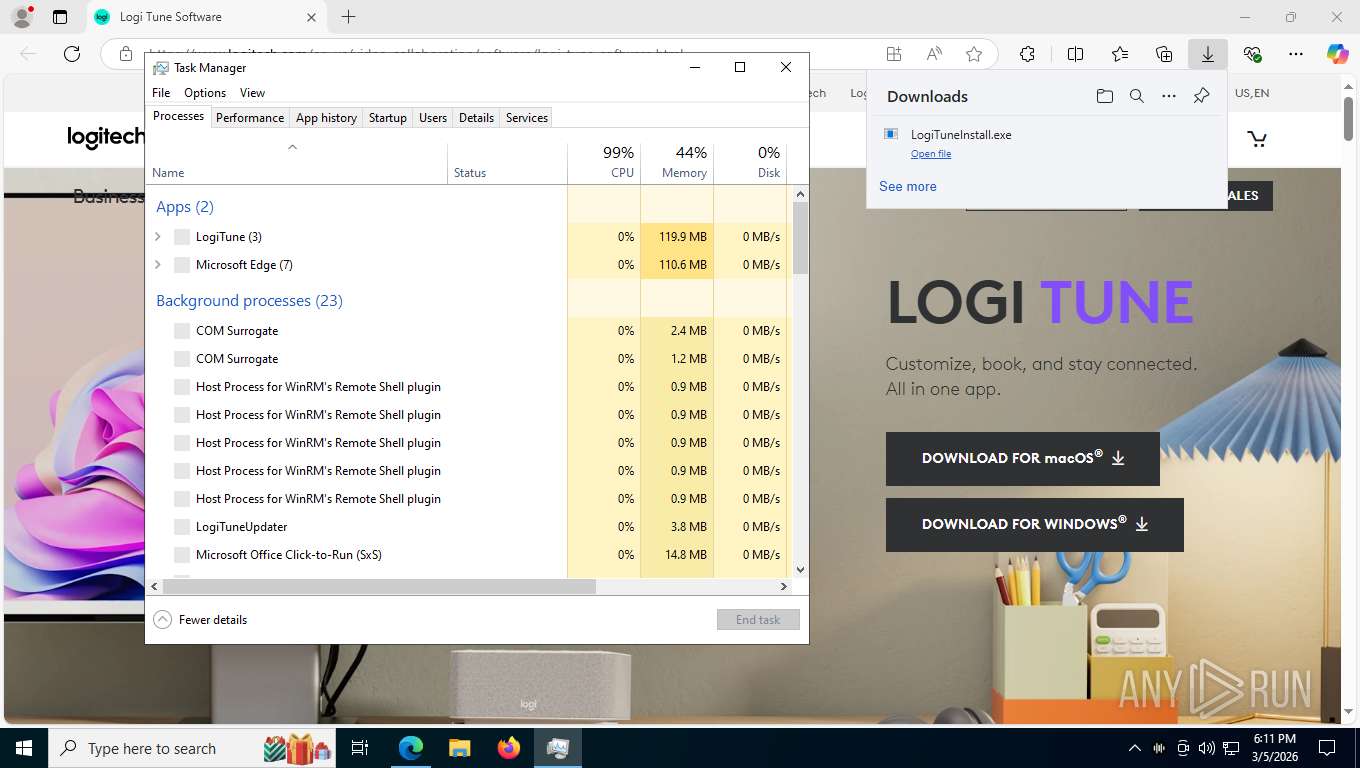Switch to the App history tab
The width and height of the screenshot is (1360, 768).
[x=326, y=118]
